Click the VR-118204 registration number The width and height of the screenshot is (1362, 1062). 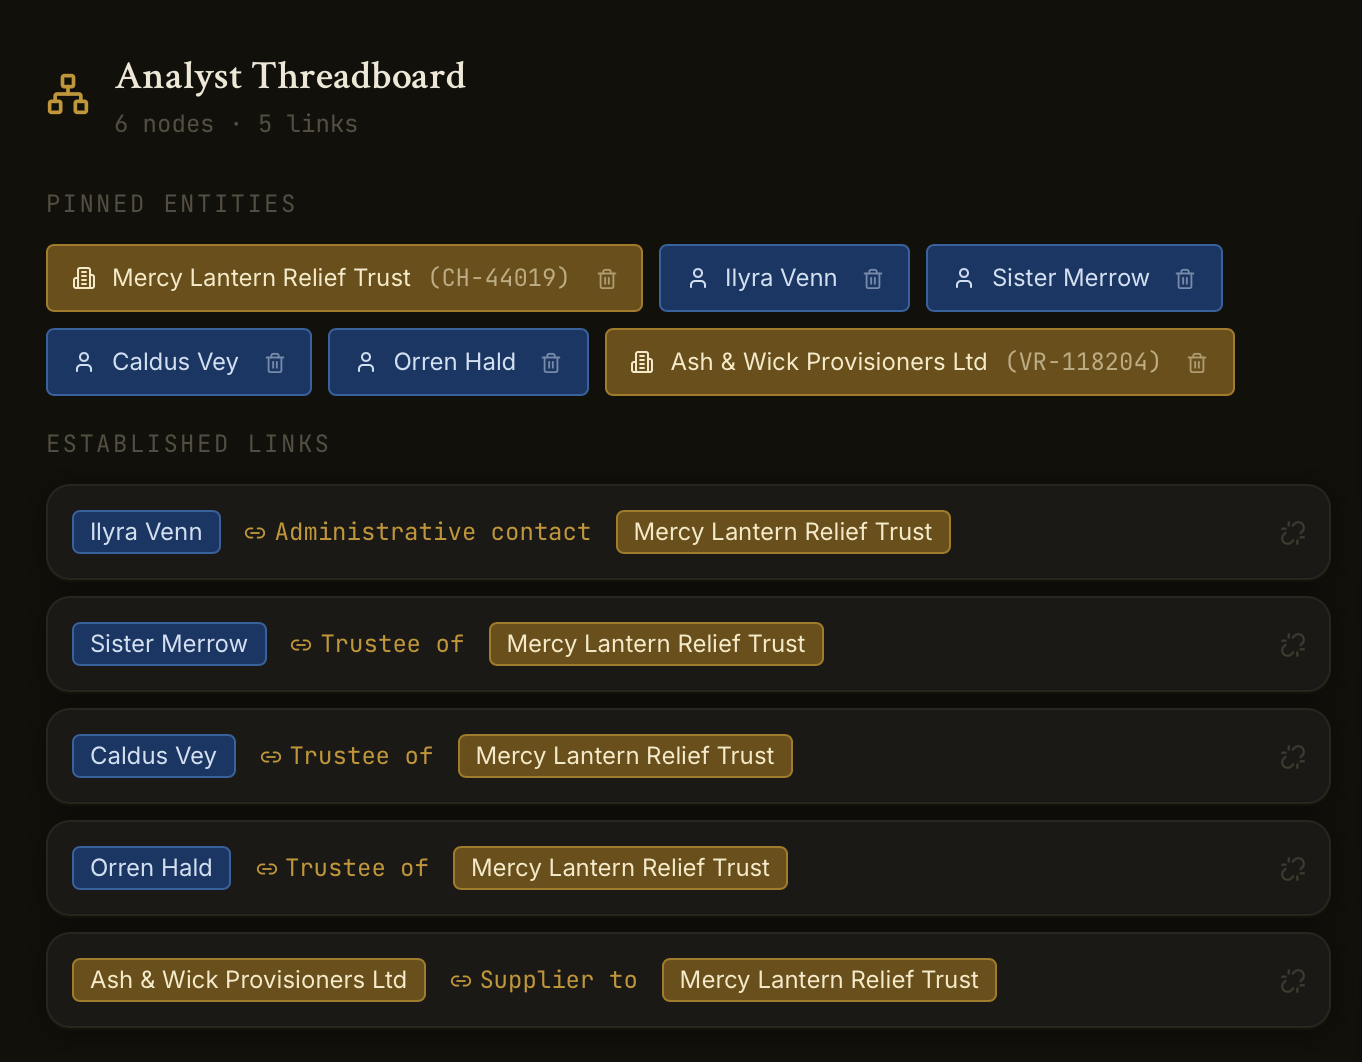coord(1083,362)
